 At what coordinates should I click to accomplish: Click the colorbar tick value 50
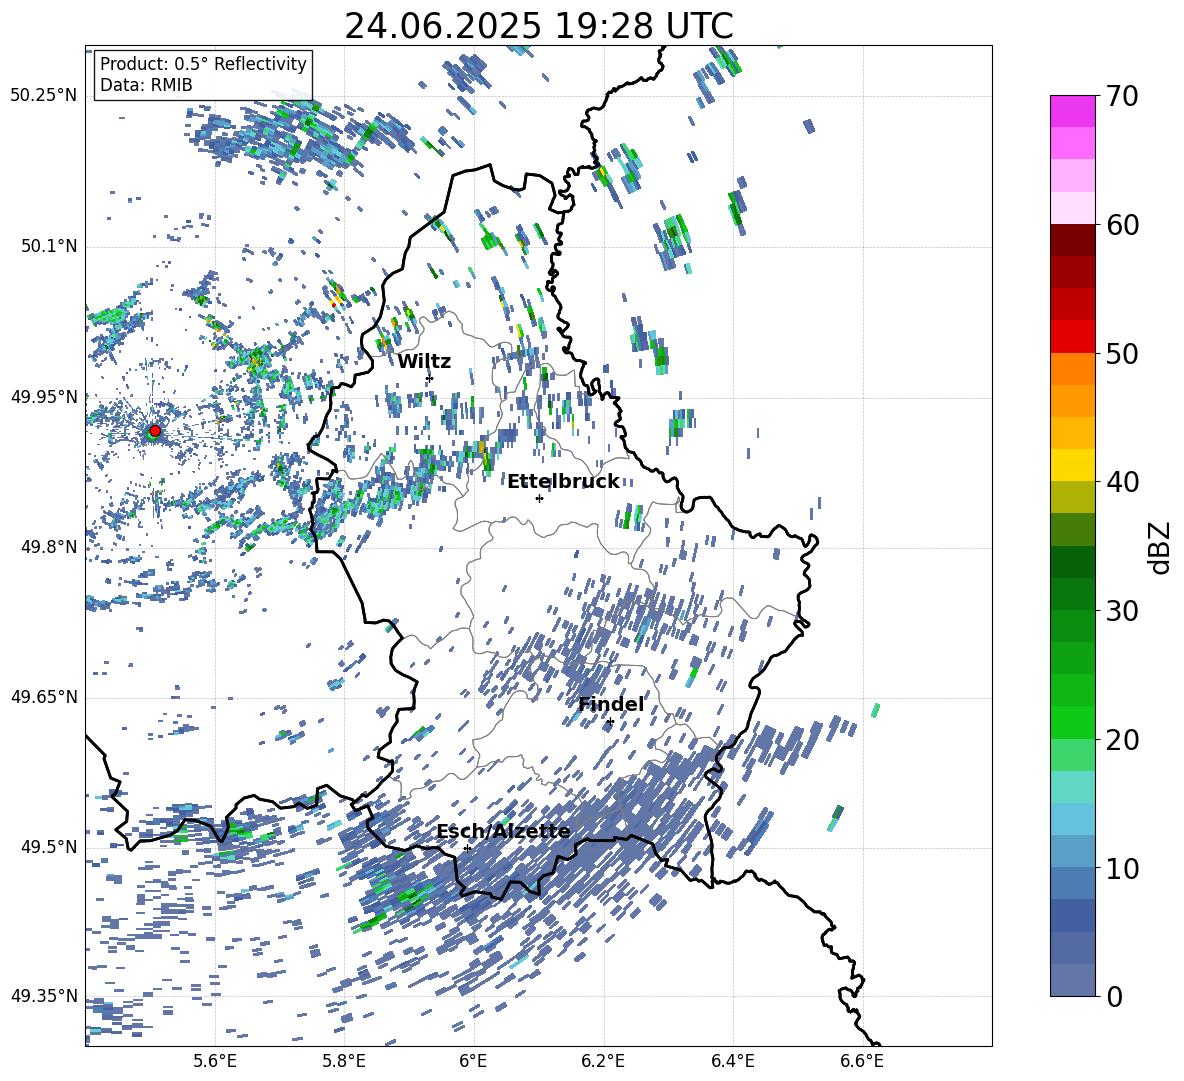[x=1122, y=354]
